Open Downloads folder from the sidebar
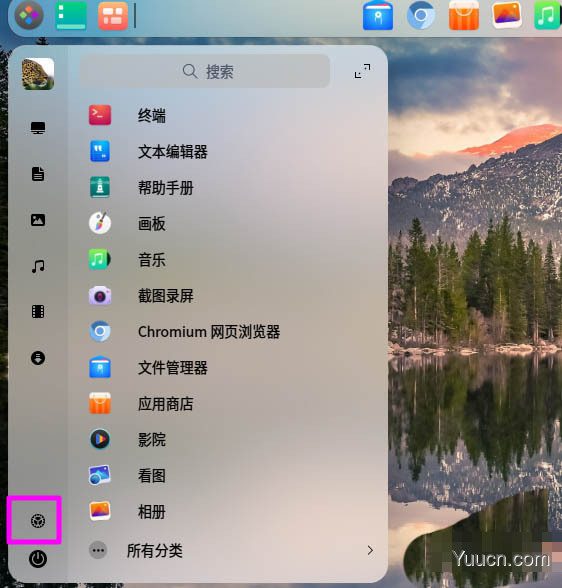 [38, 358]
